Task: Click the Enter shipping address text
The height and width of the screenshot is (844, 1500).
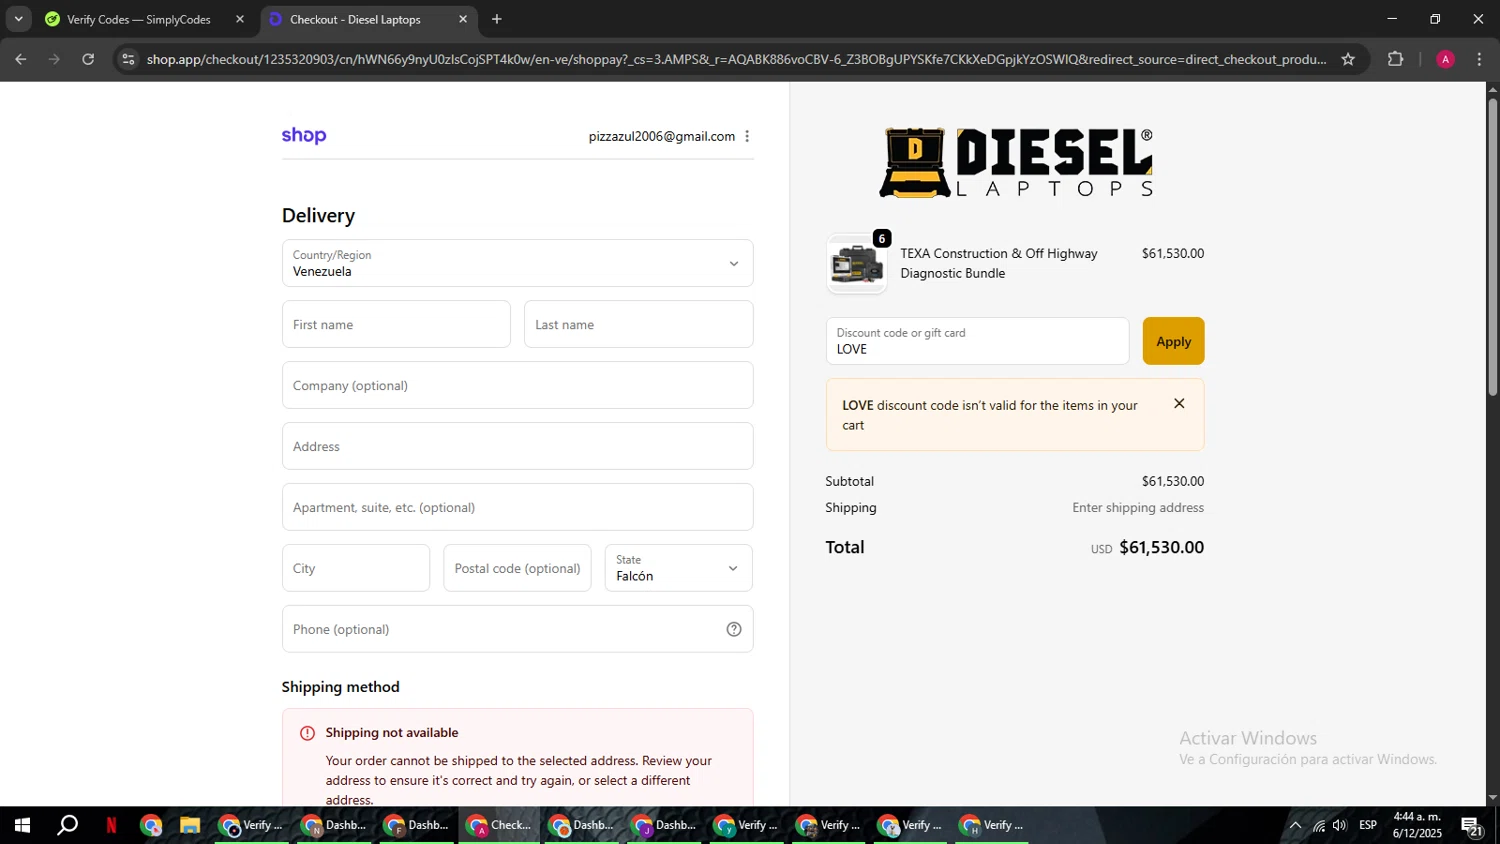Action: point(1138,508)
